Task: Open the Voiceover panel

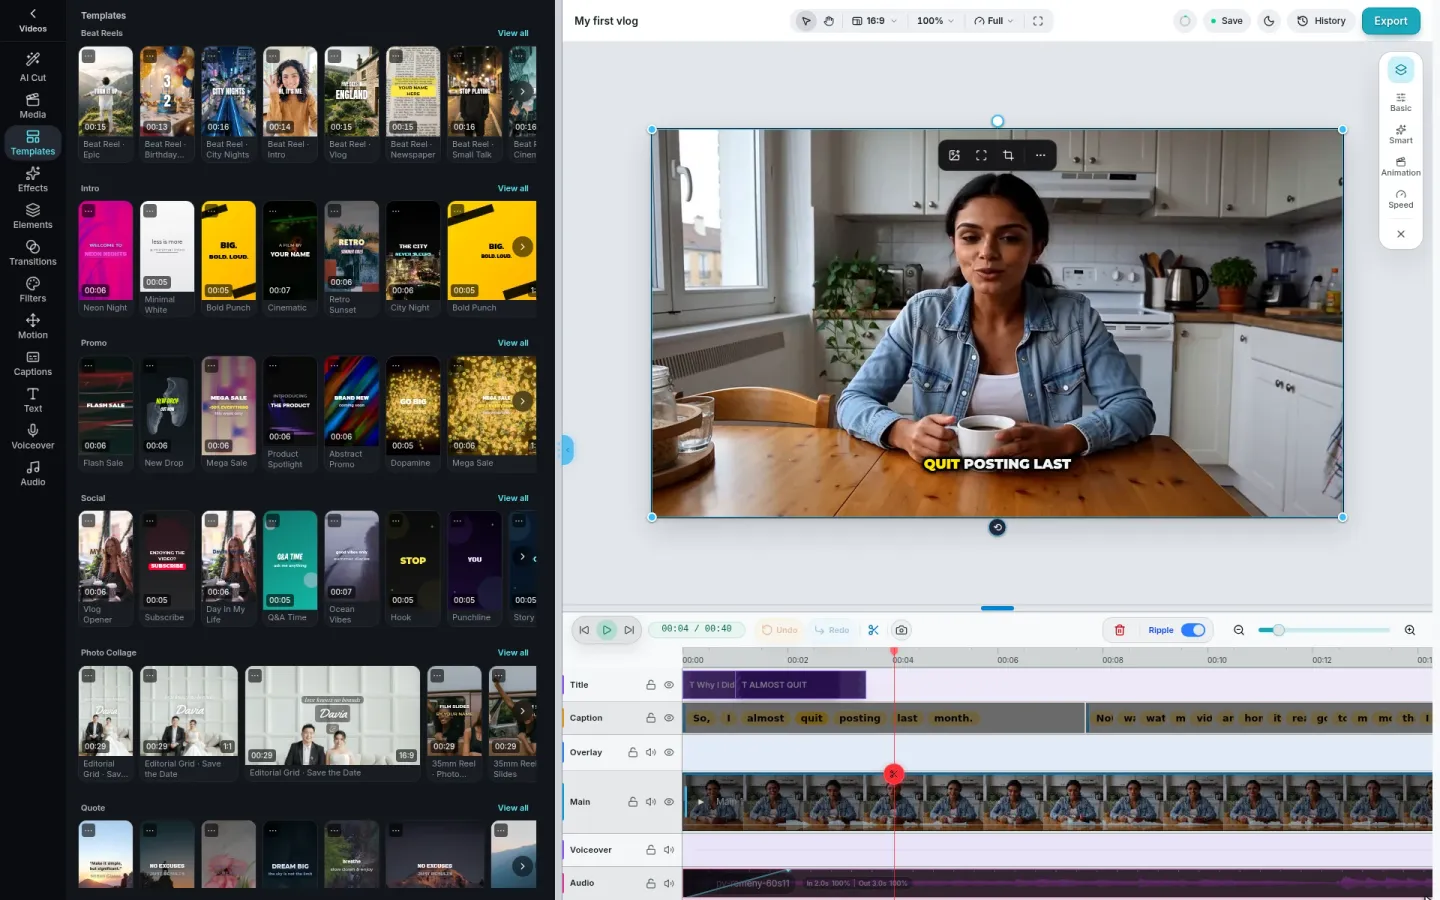Action: click(33, 436)
